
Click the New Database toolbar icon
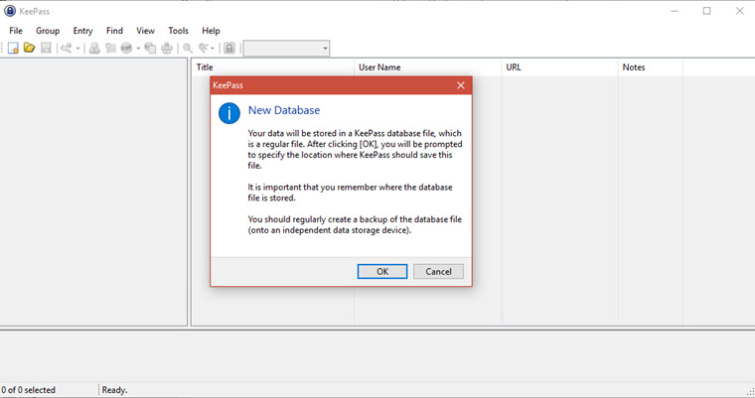(x=13, y=48)
